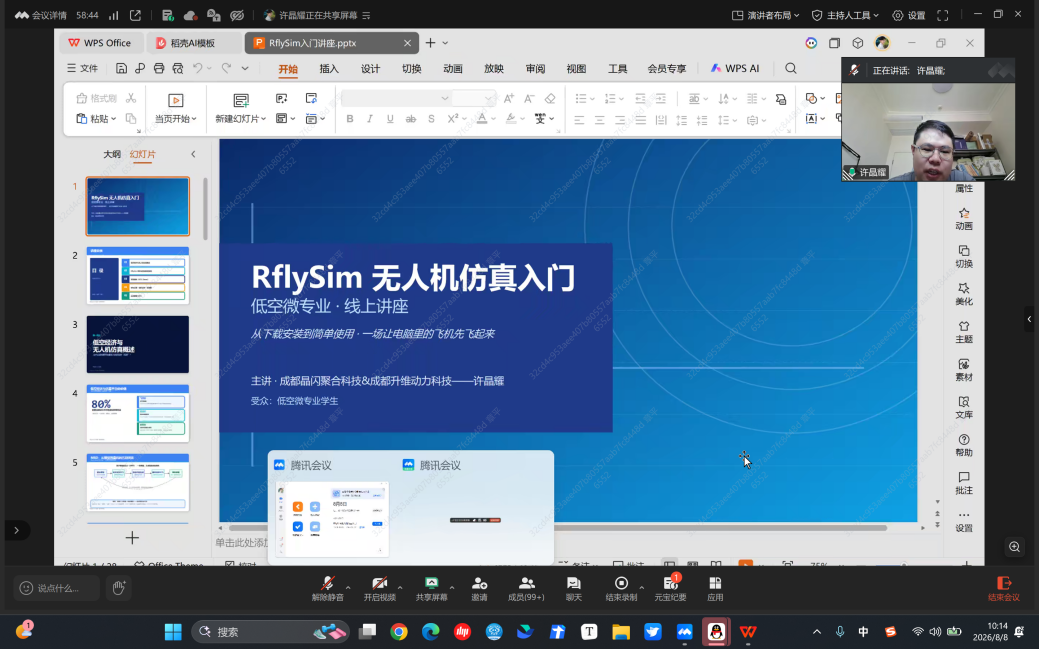1039x649 pixels.
Task: Click the 说点什么 chat input field
Action: tap(57, 588)
